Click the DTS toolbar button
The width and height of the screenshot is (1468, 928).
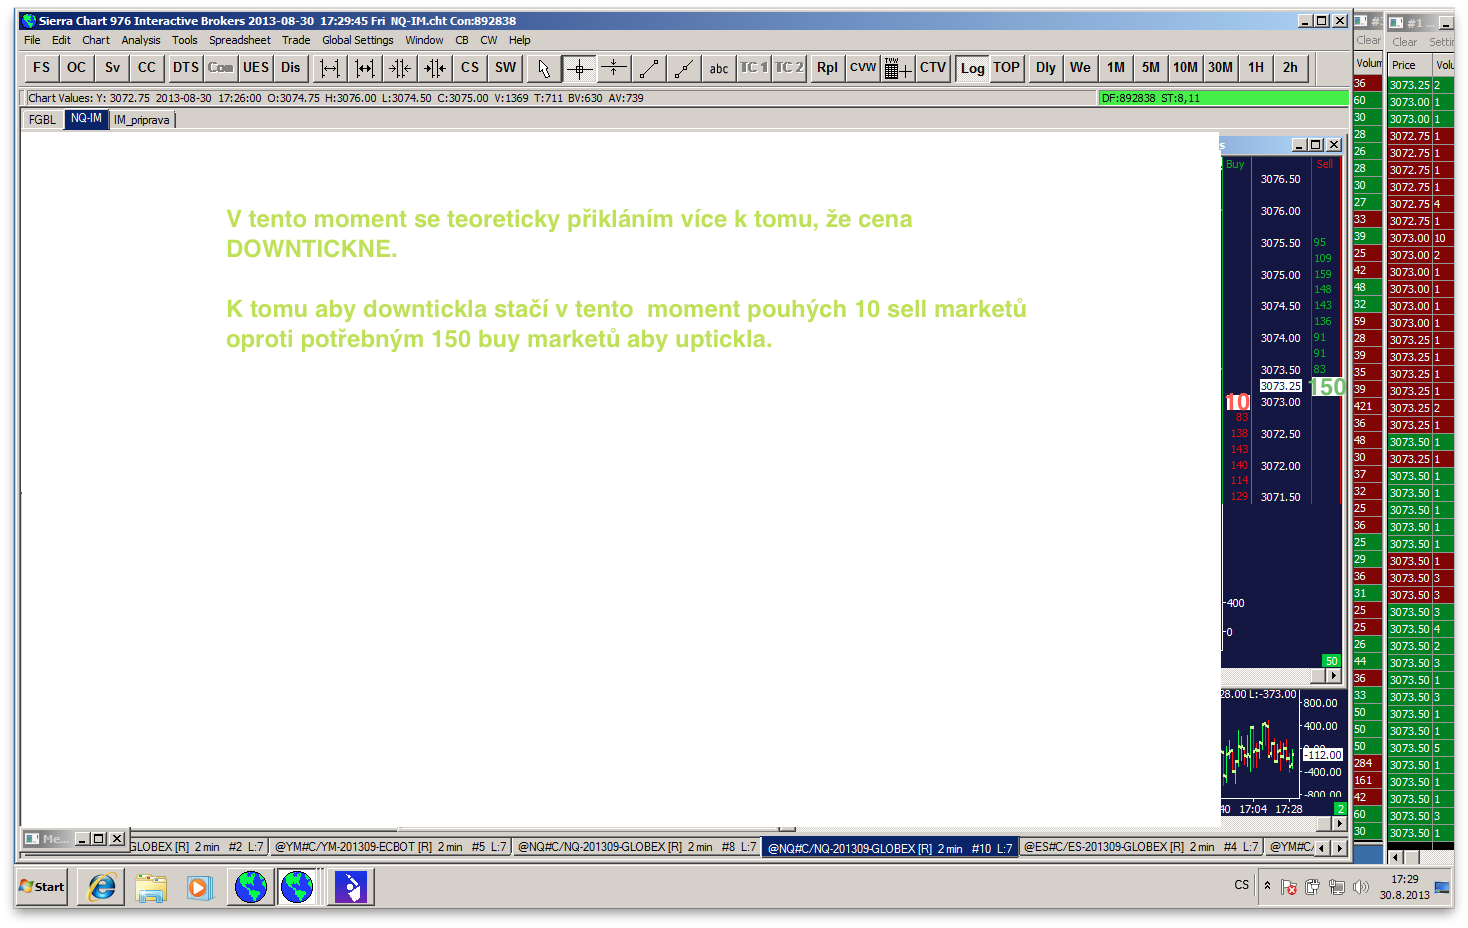[x=186, y=68]
